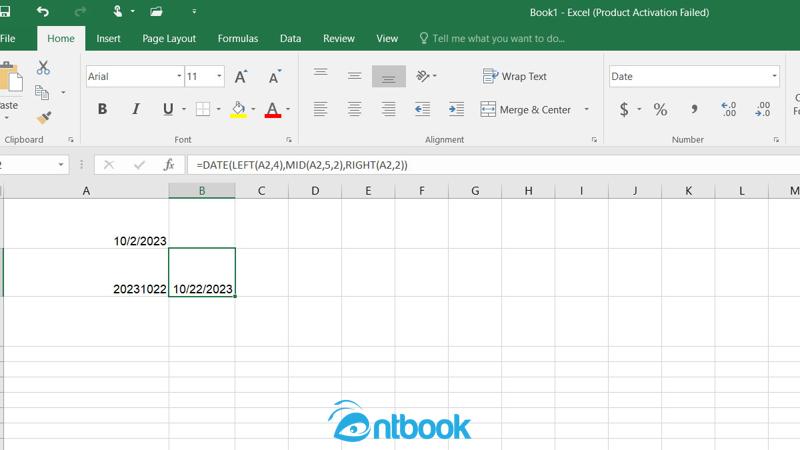Click the Copy icon

point(42,92)
